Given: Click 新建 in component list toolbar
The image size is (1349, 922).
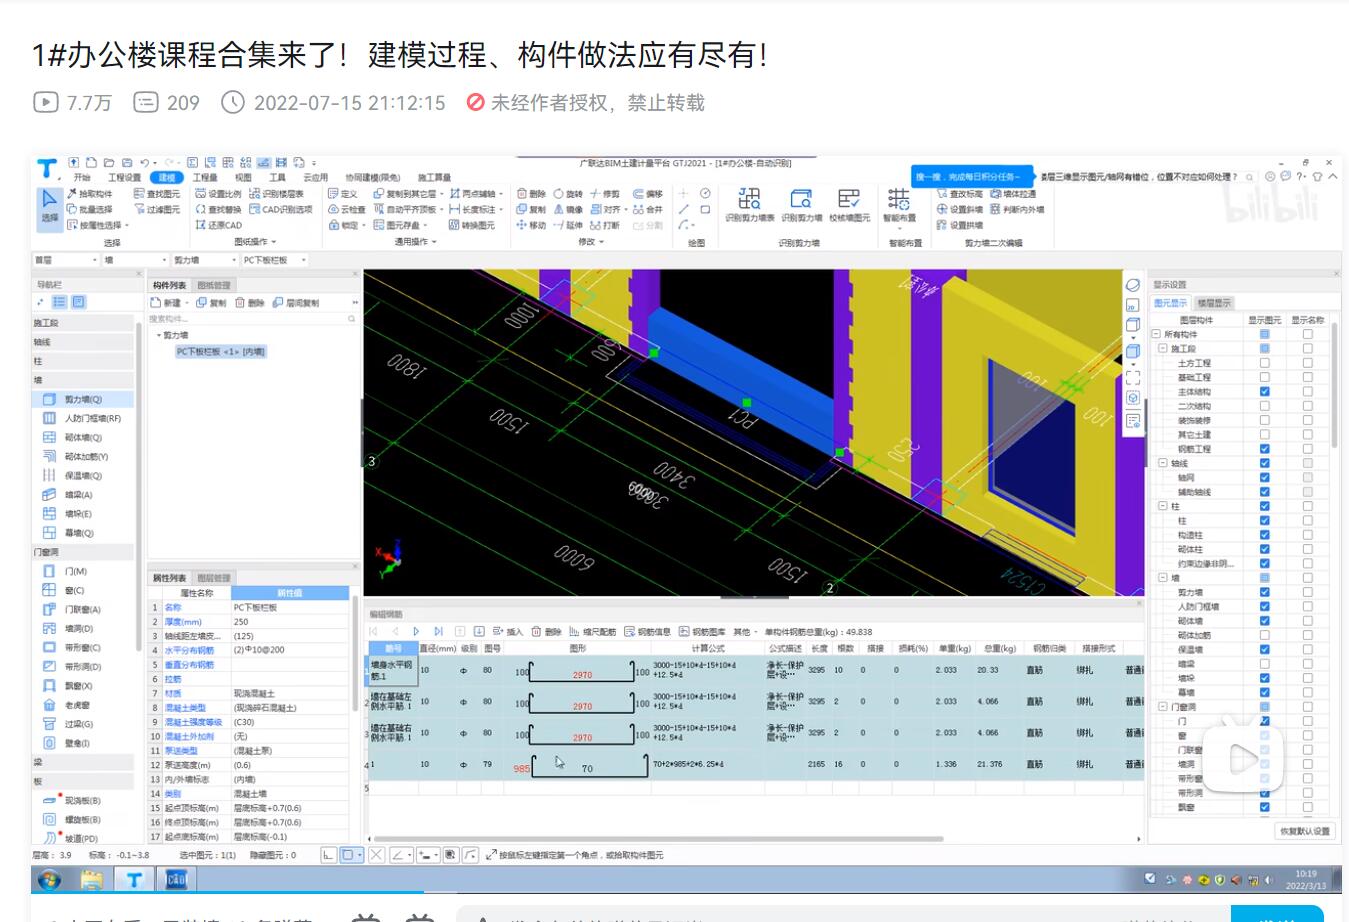Looking at the screenshot, I should [x=169, y=303].
